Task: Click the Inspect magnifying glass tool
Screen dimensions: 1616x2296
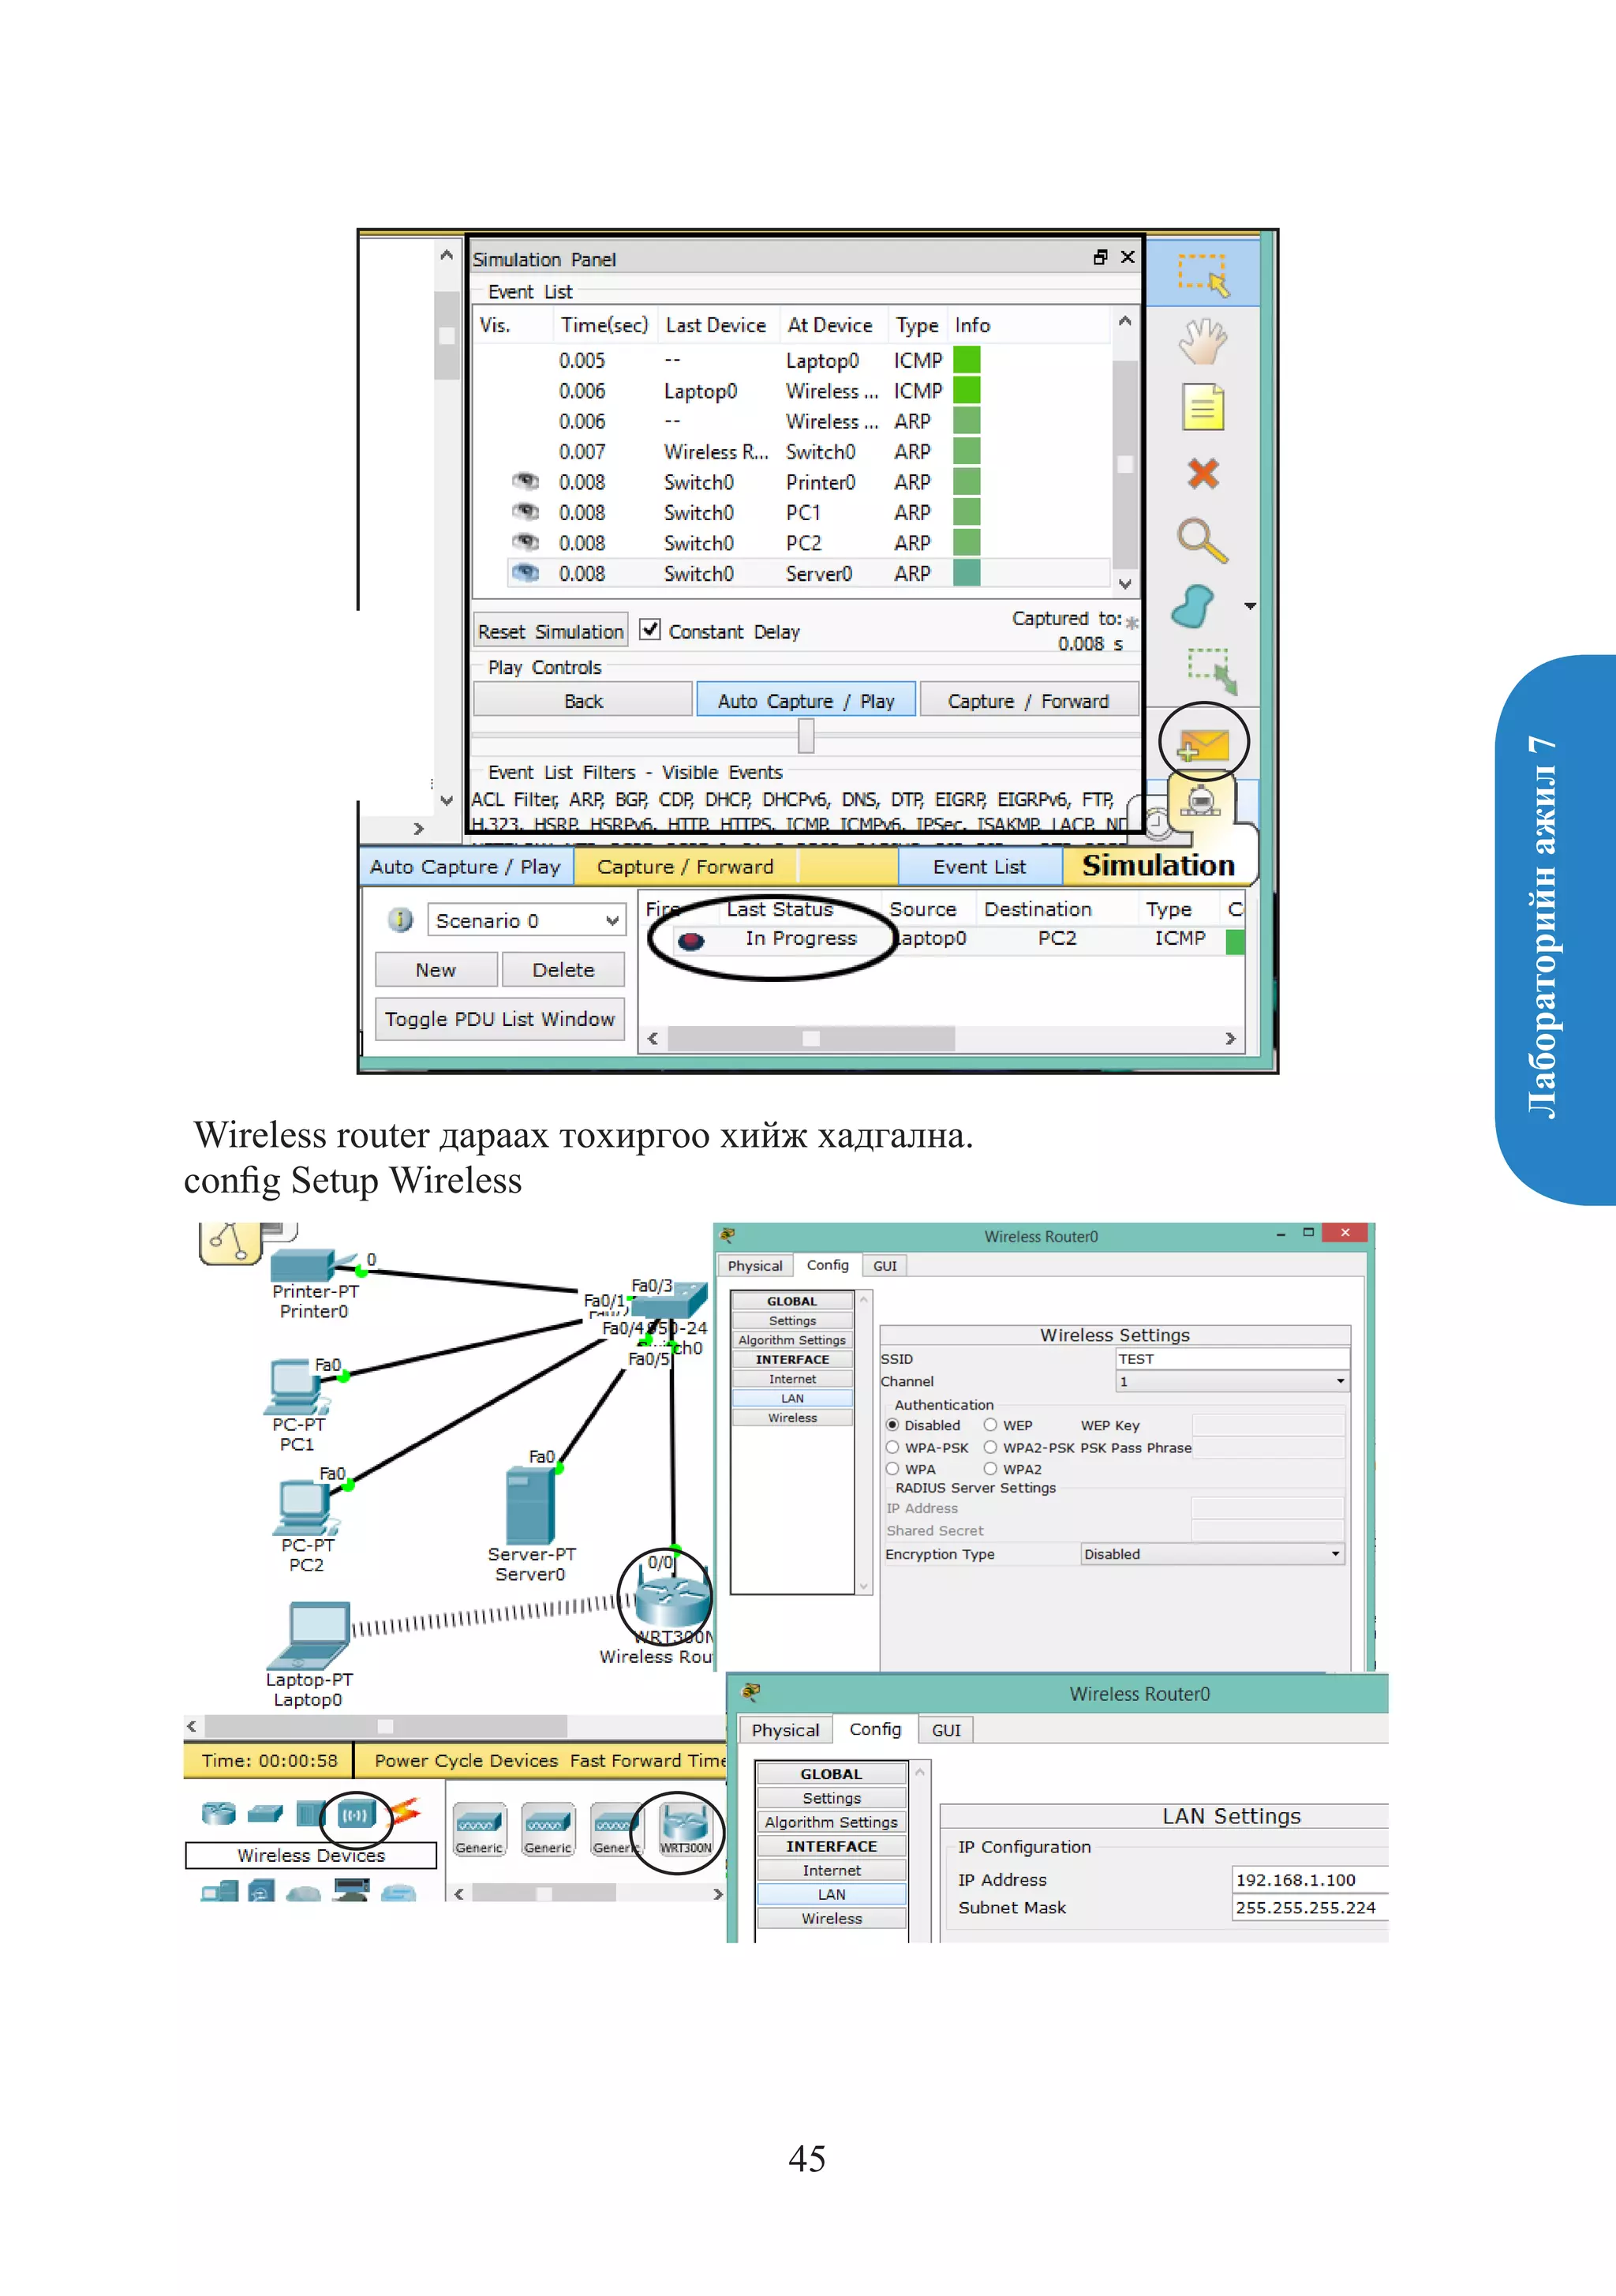Action: [1201, 541]
